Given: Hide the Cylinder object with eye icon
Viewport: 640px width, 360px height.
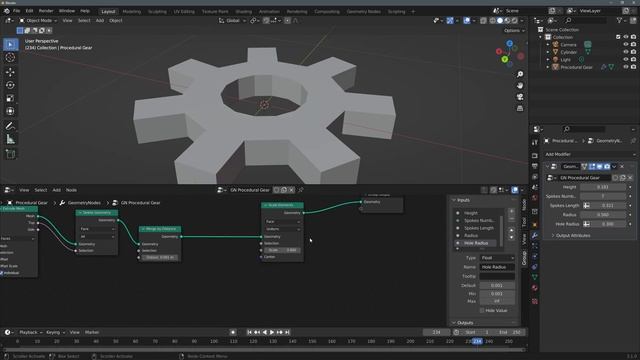Looking at the screenshot, I should [x=626, y=52].
